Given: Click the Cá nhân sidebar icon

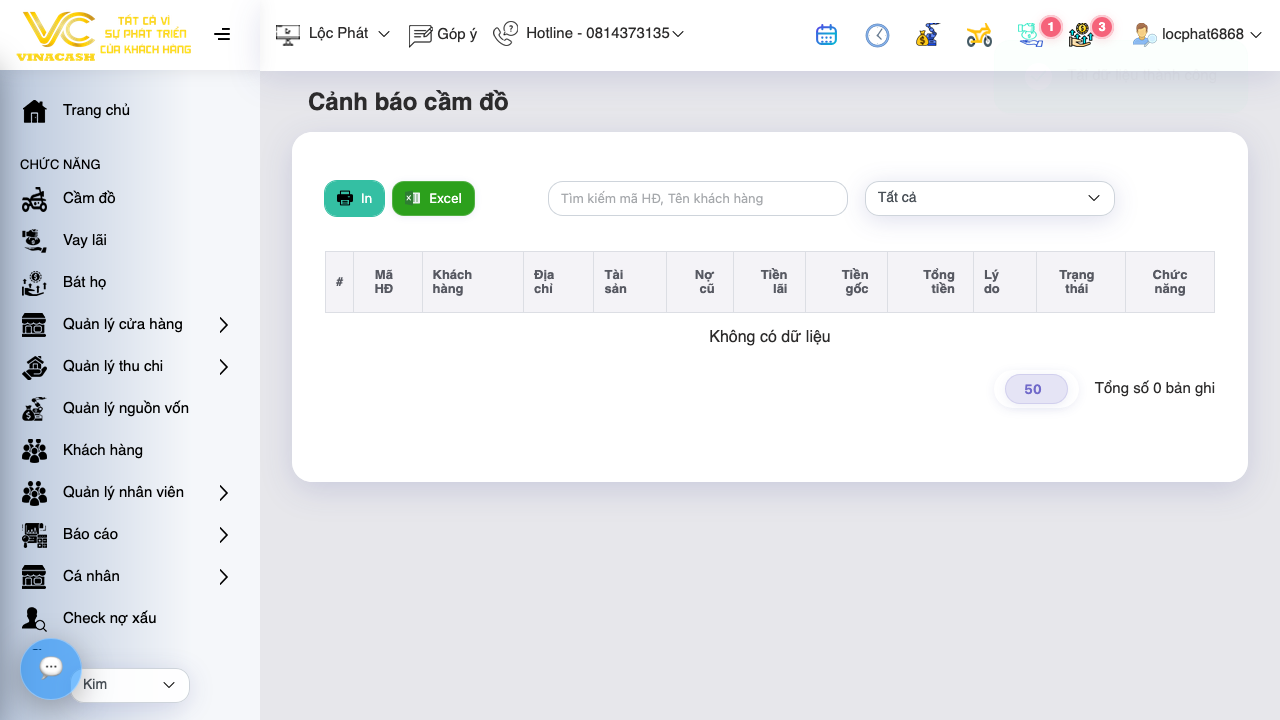Looking at the screenshot, I should coord(35,577).
